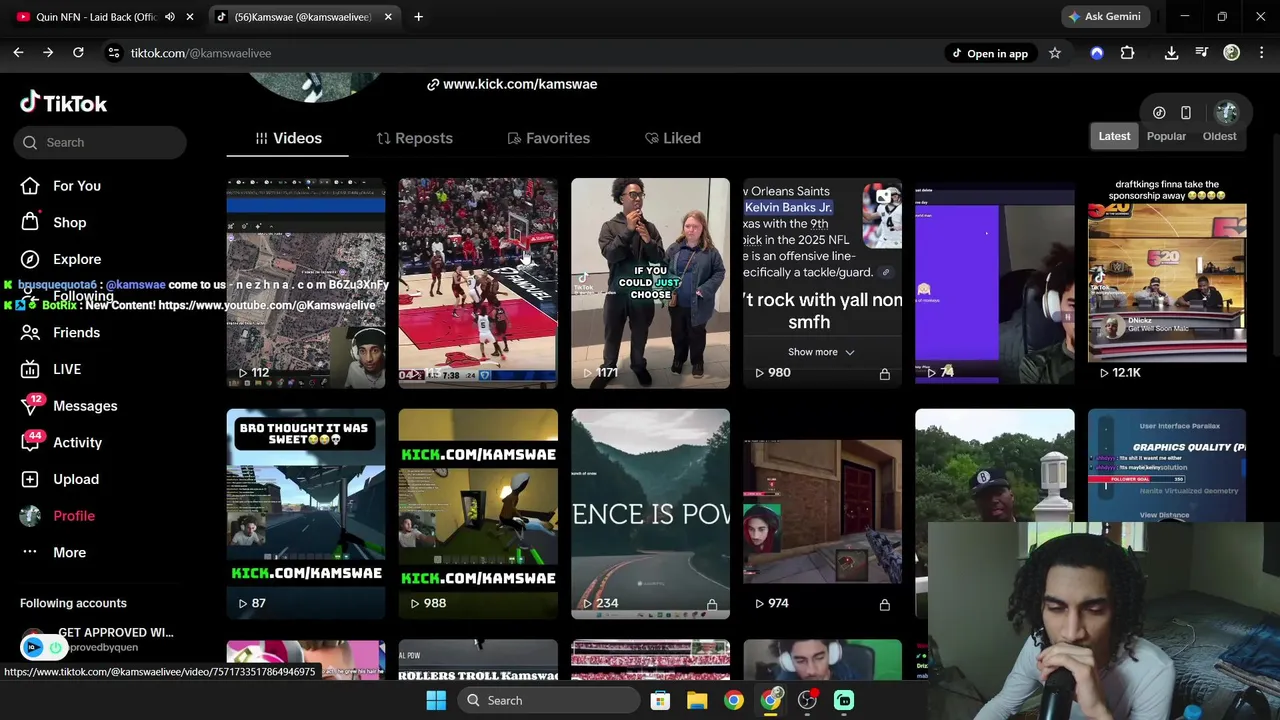Click the TikTok logo

[x=63, y=102]
